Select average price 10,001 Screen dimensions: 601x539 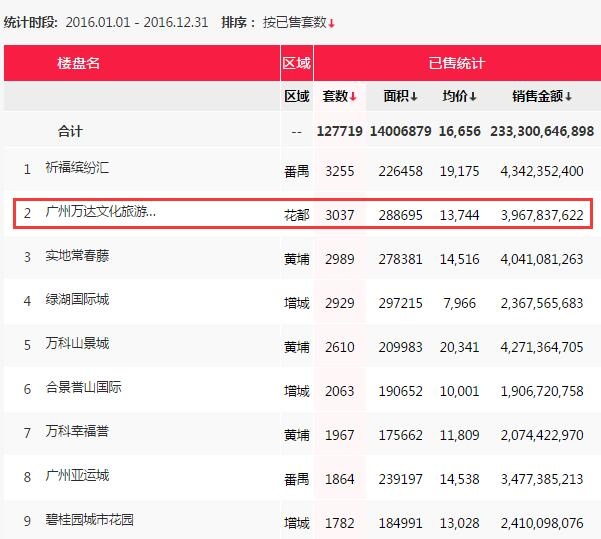460,391
